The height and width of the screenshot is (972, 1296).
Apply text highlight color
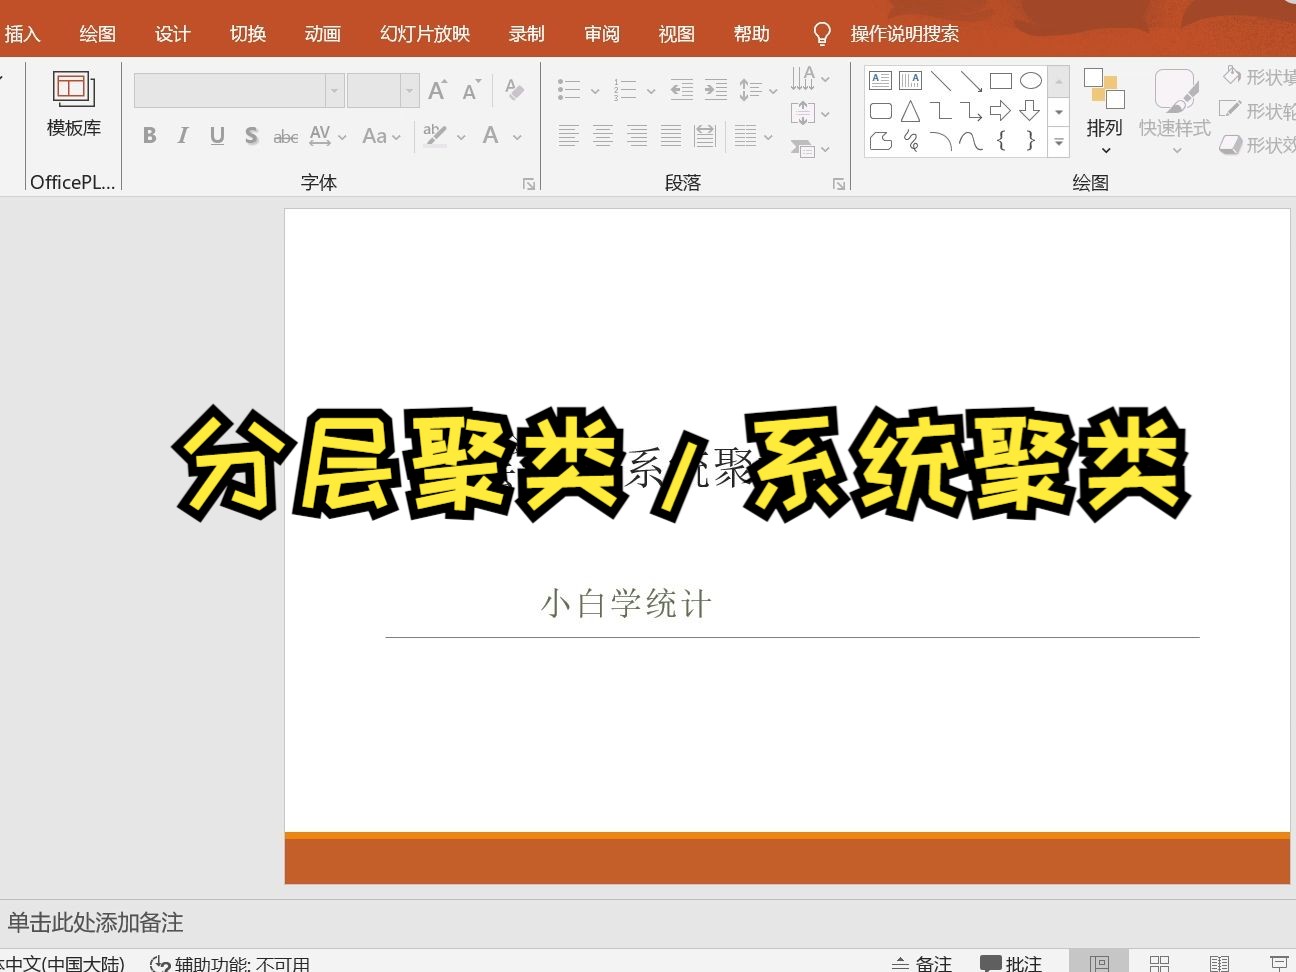pyautogui.click(x=435, y=135)
